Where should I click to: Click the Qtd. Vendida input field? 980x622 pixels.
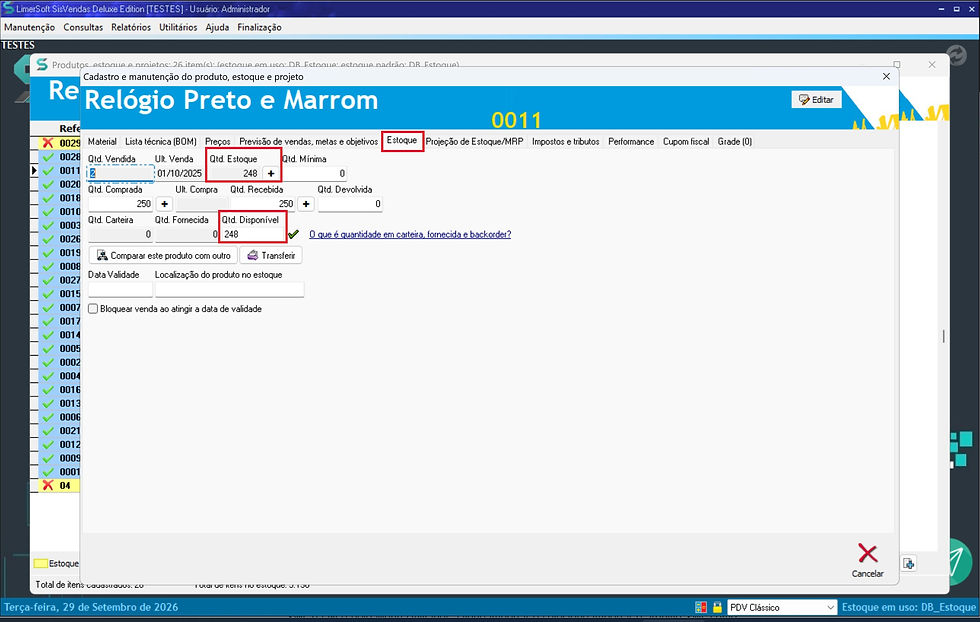(x=121, y=173)
